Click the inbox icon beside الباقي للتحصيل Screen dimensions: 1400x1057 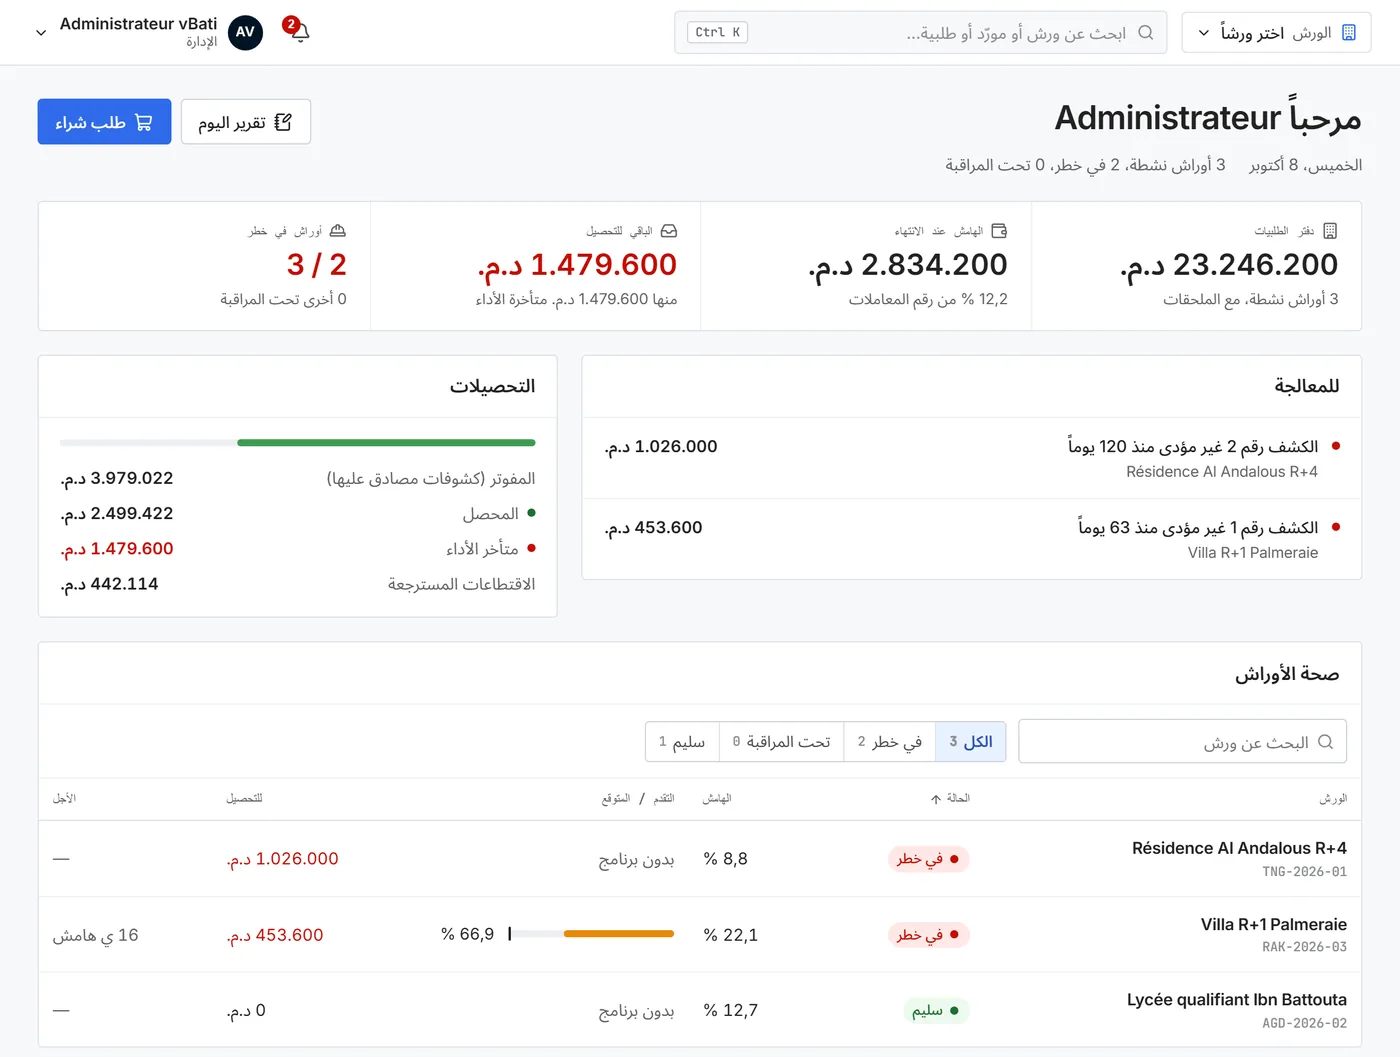pos(669,231)
